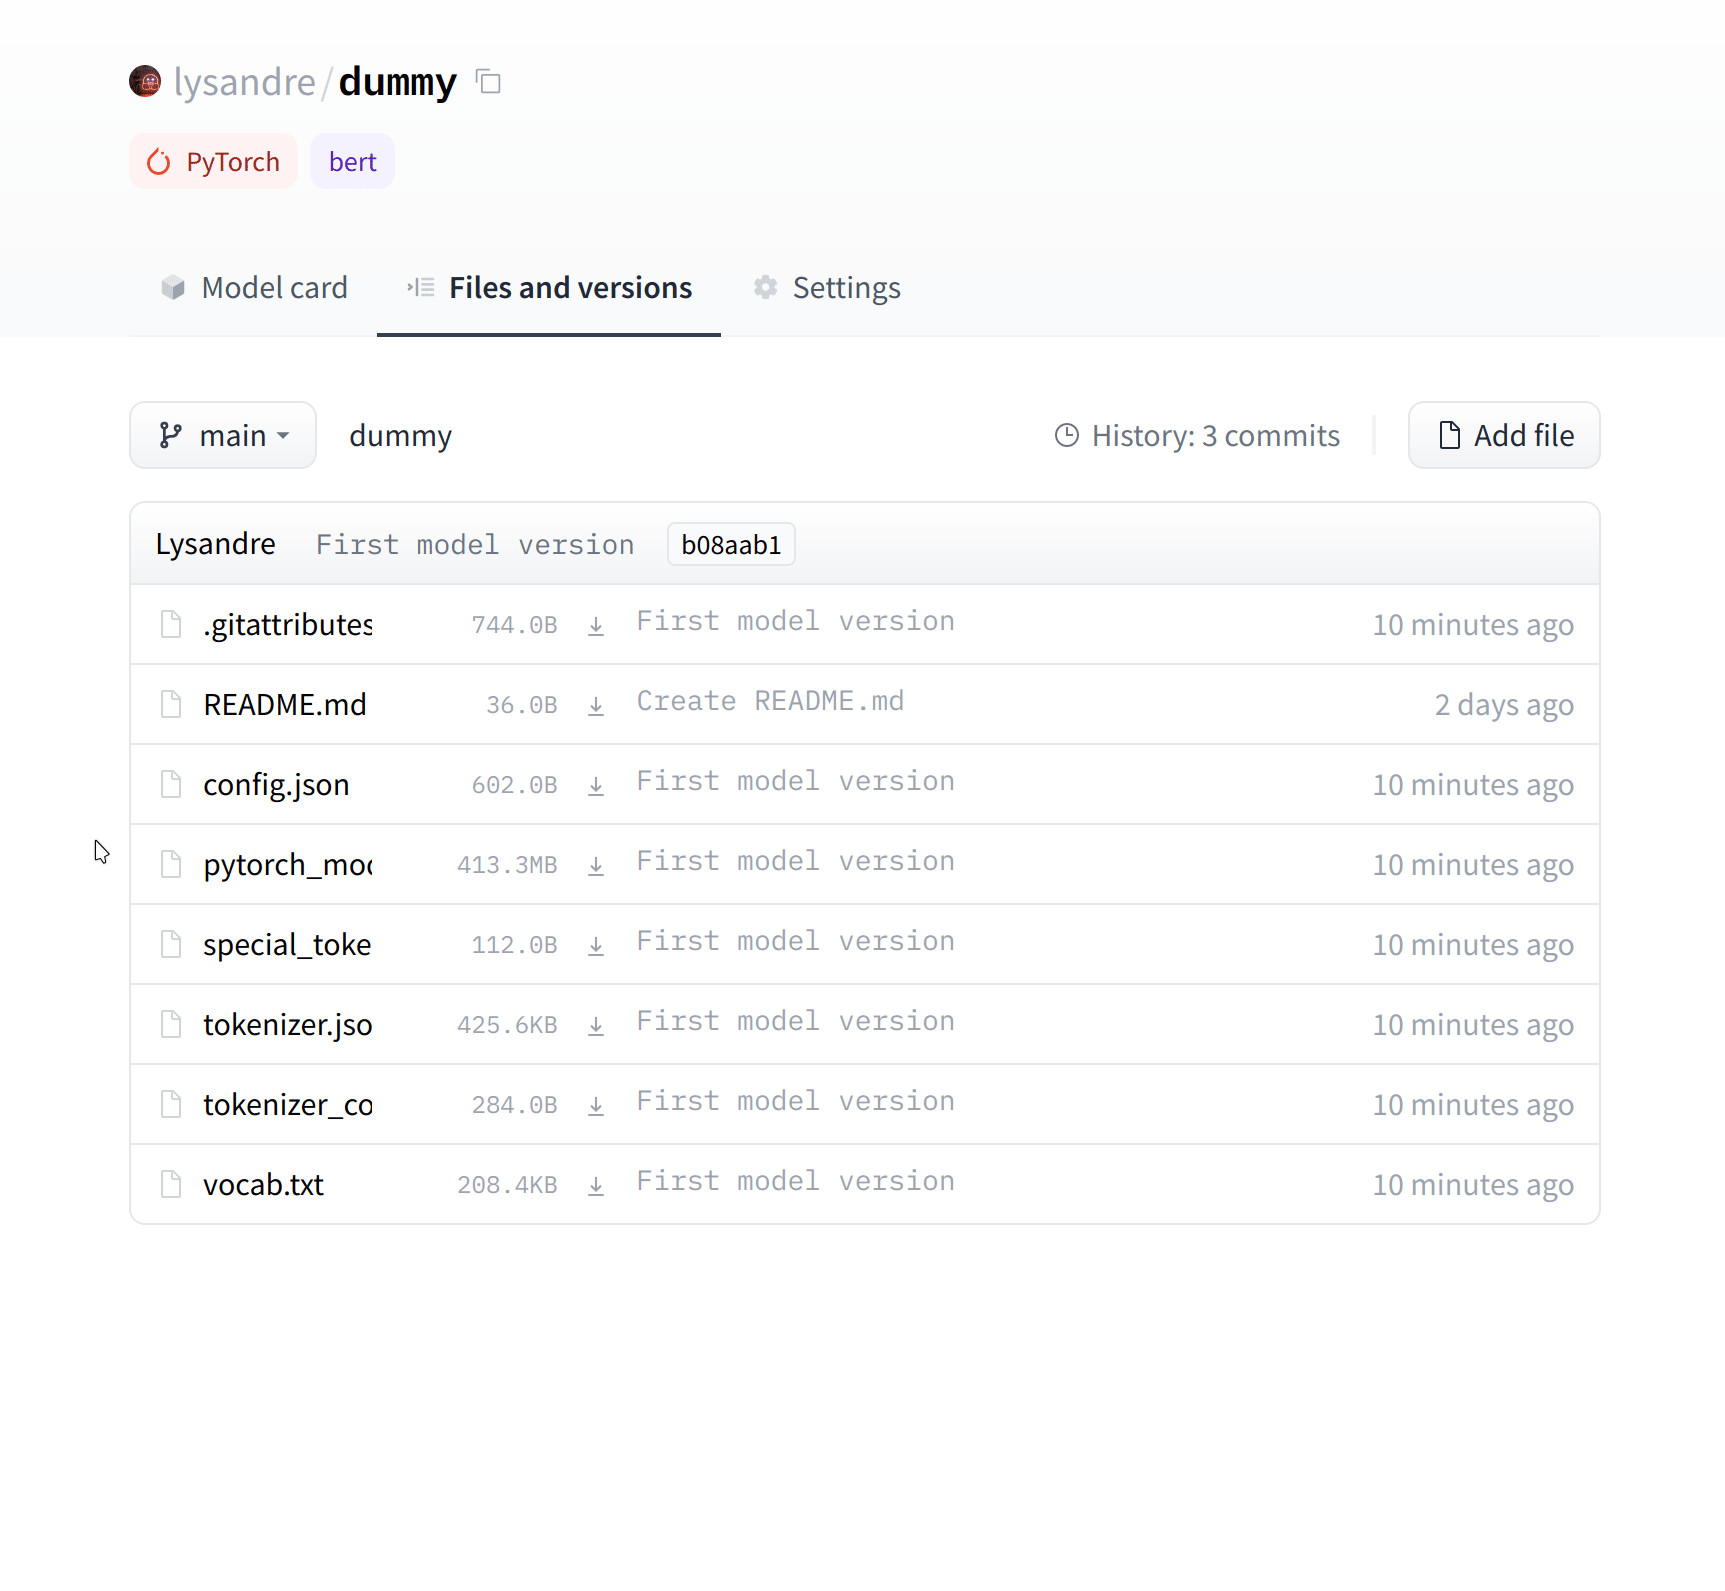Download the 413.3MB pytorch model file

596,866
